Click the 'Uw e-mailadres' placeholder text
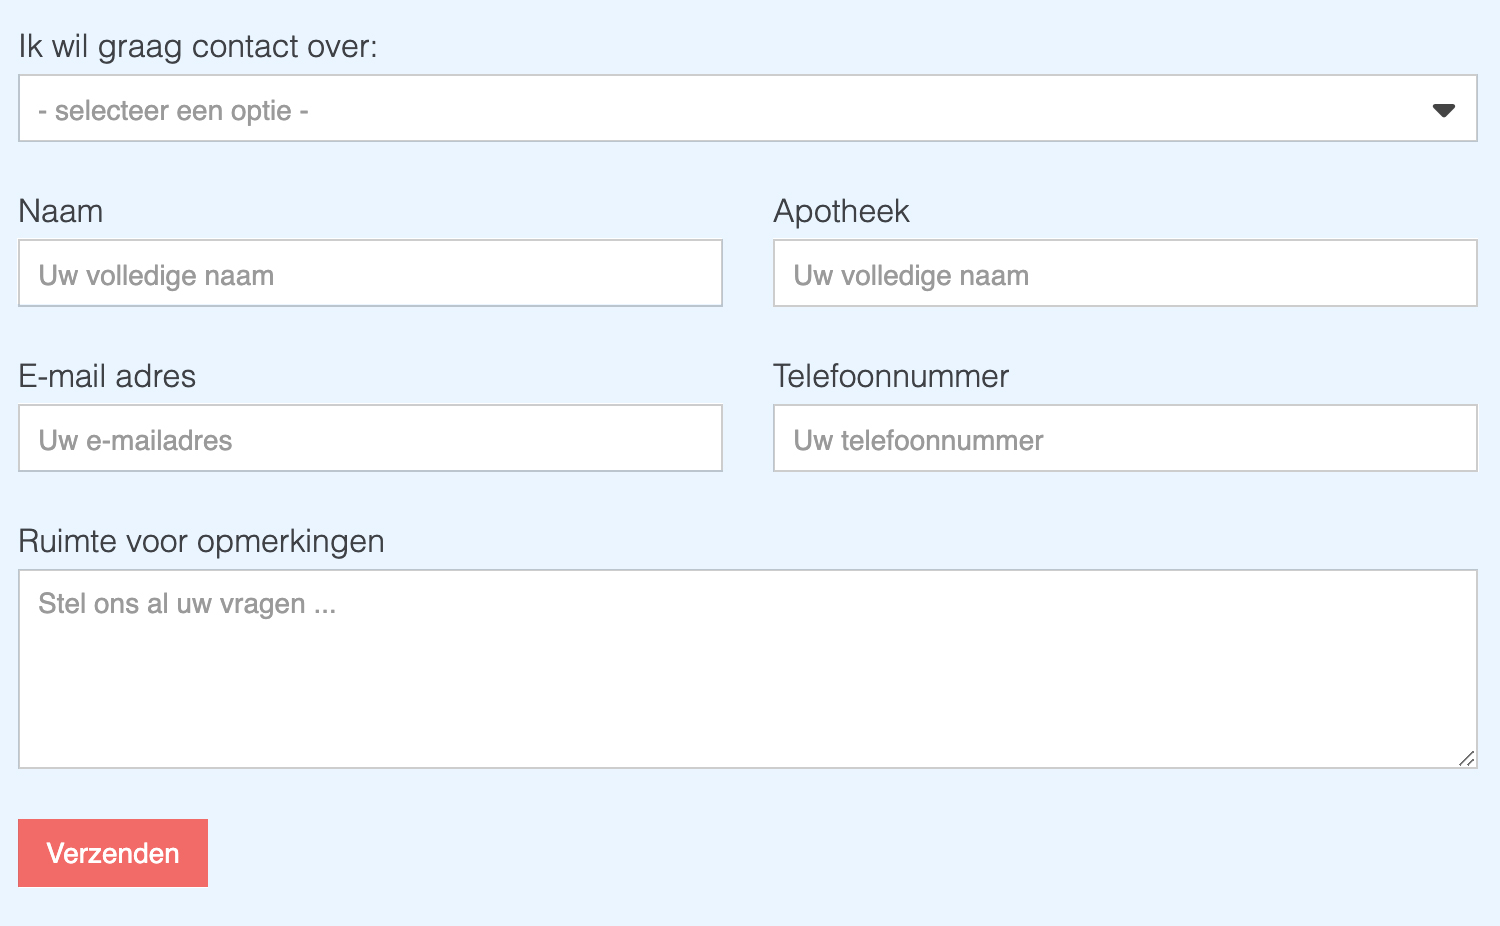1500x926 pixels. [x=135, y=441]
